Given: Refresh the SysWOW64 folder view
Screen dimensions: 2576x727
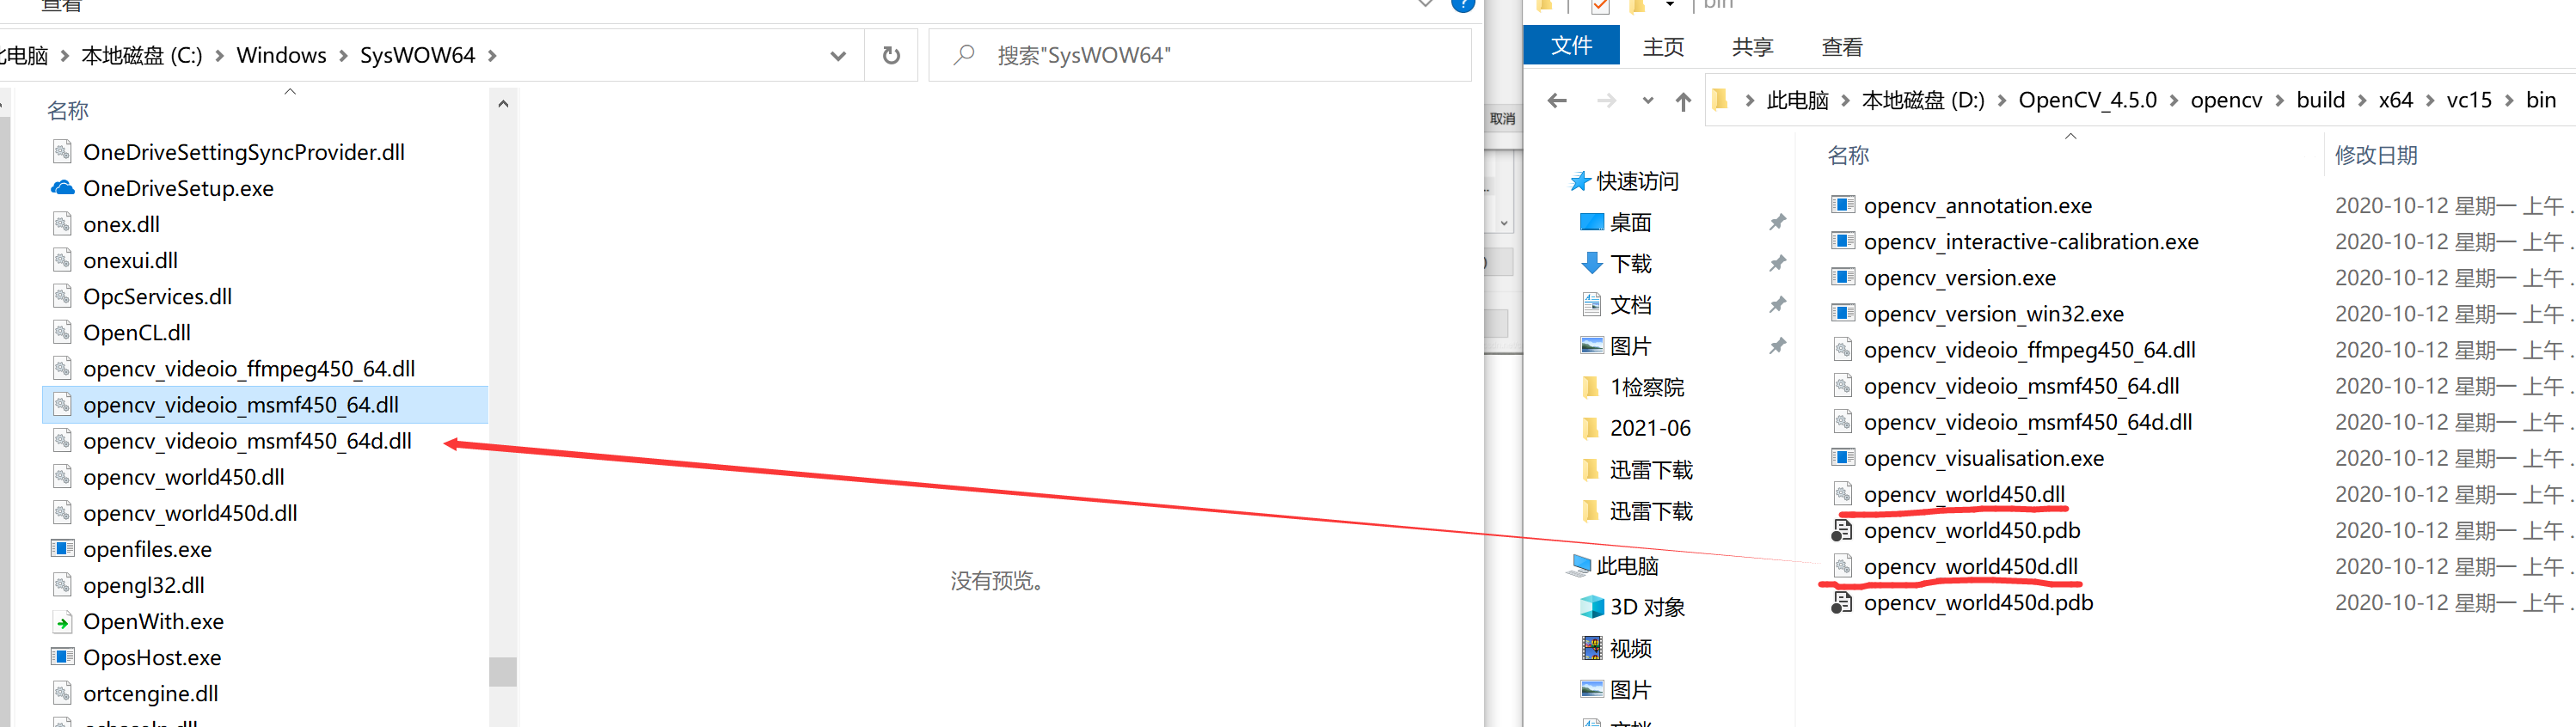Looking at the screenshot, I should tap(891, 55).
